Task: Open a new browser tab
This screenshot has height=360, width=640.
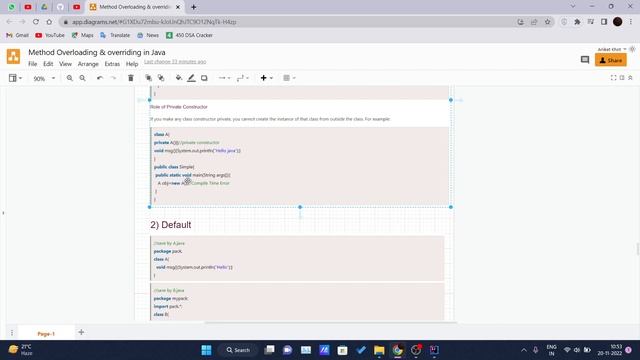Action: (x=193, y=7)
